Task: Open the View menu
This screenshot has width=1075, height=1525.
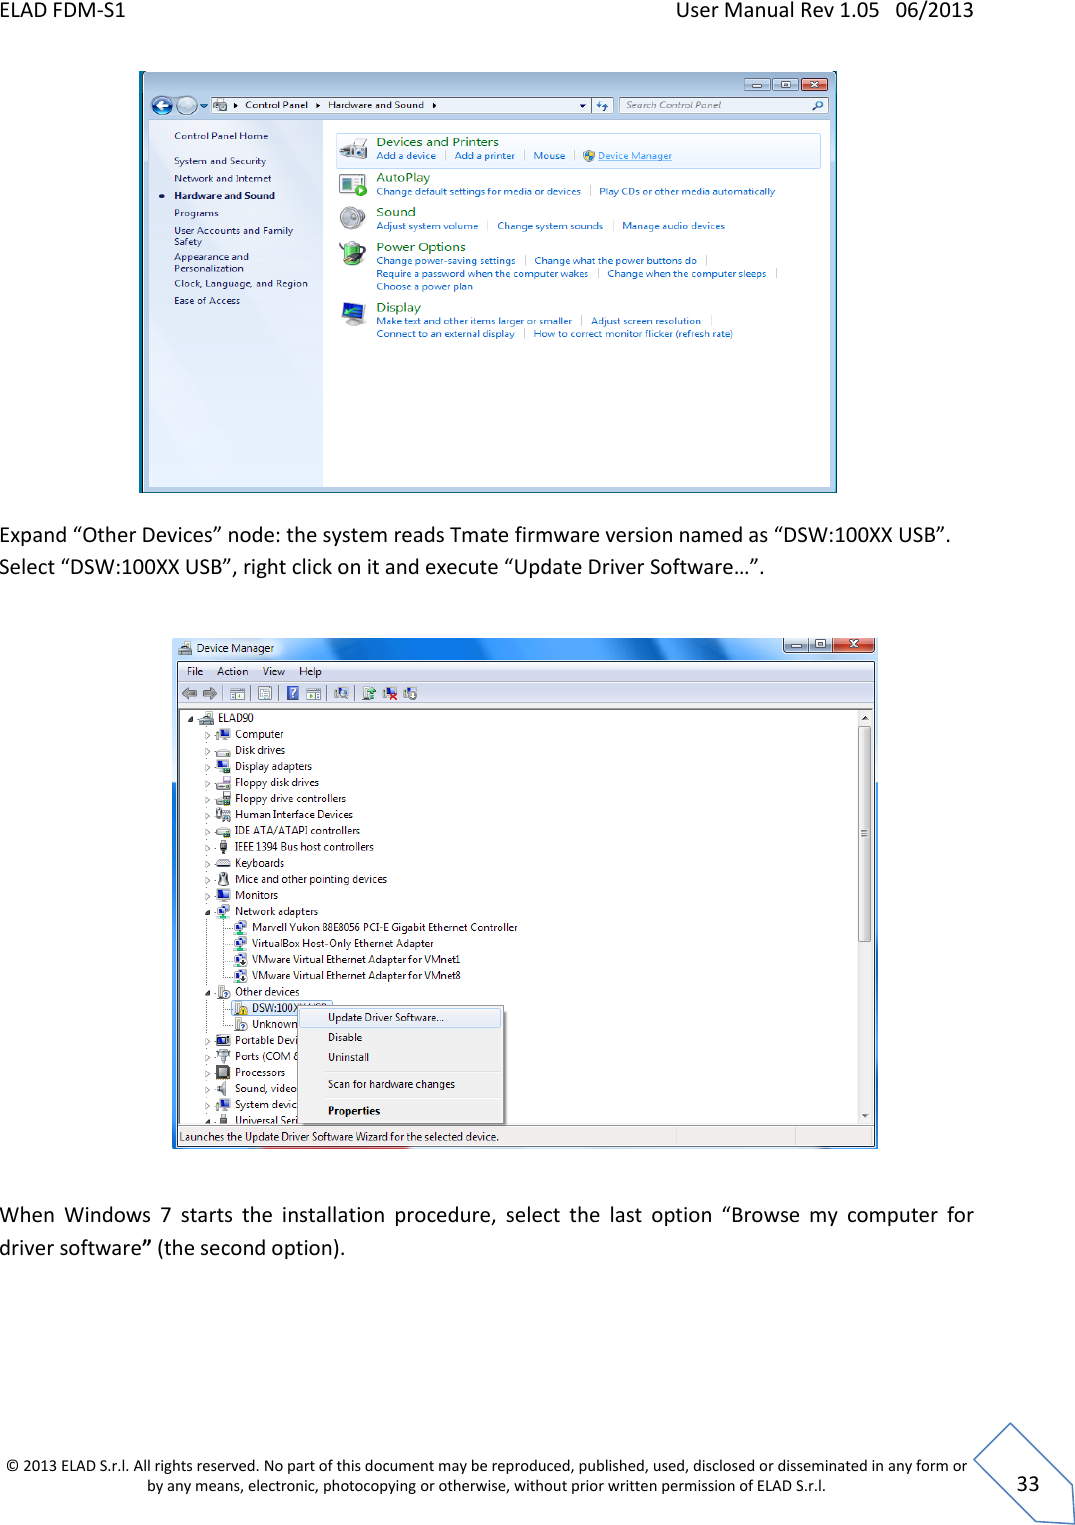Action: 274,672
